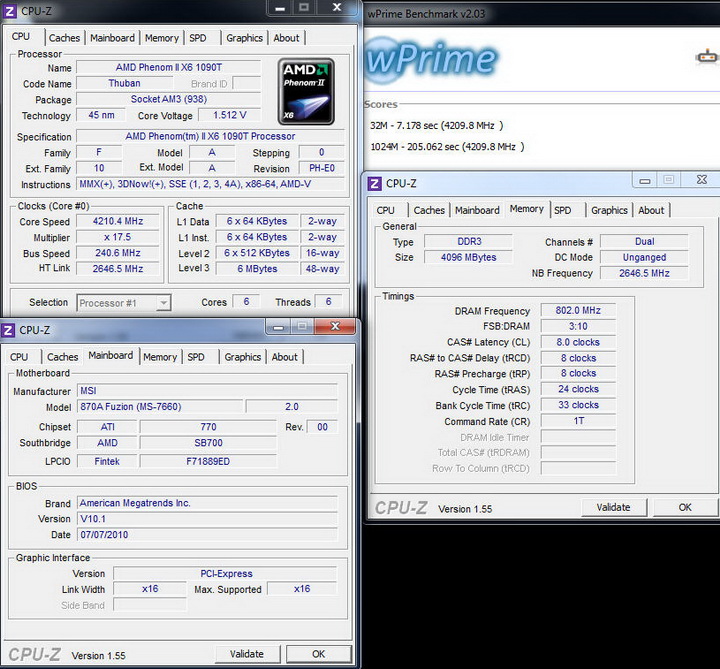This screenshot has height=669, width=720.
Task: Click the Bank Cycle Time value 33 clocks
Action: (578, 405)
